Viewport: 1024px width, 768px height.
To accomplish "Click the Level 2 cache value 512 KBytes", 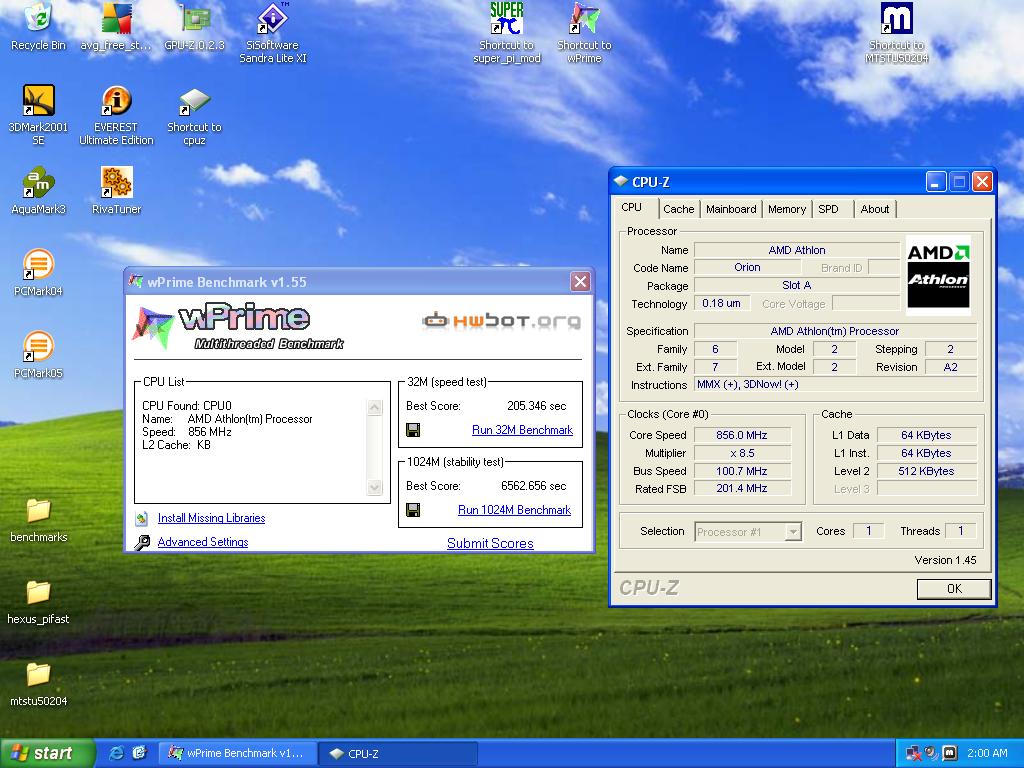I will pyautogui.click(x=926, y=471).
